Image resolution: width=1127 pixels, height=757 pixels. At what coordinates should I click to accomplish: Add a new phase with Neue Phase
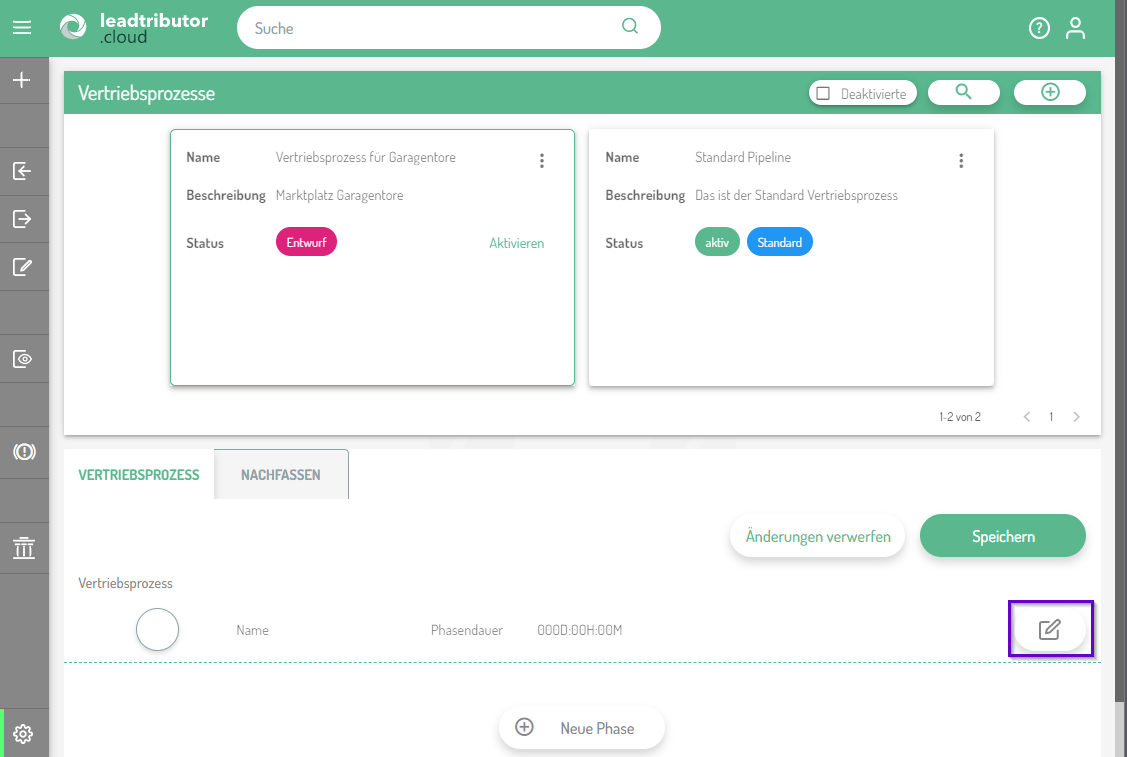[x=581, y=728]
